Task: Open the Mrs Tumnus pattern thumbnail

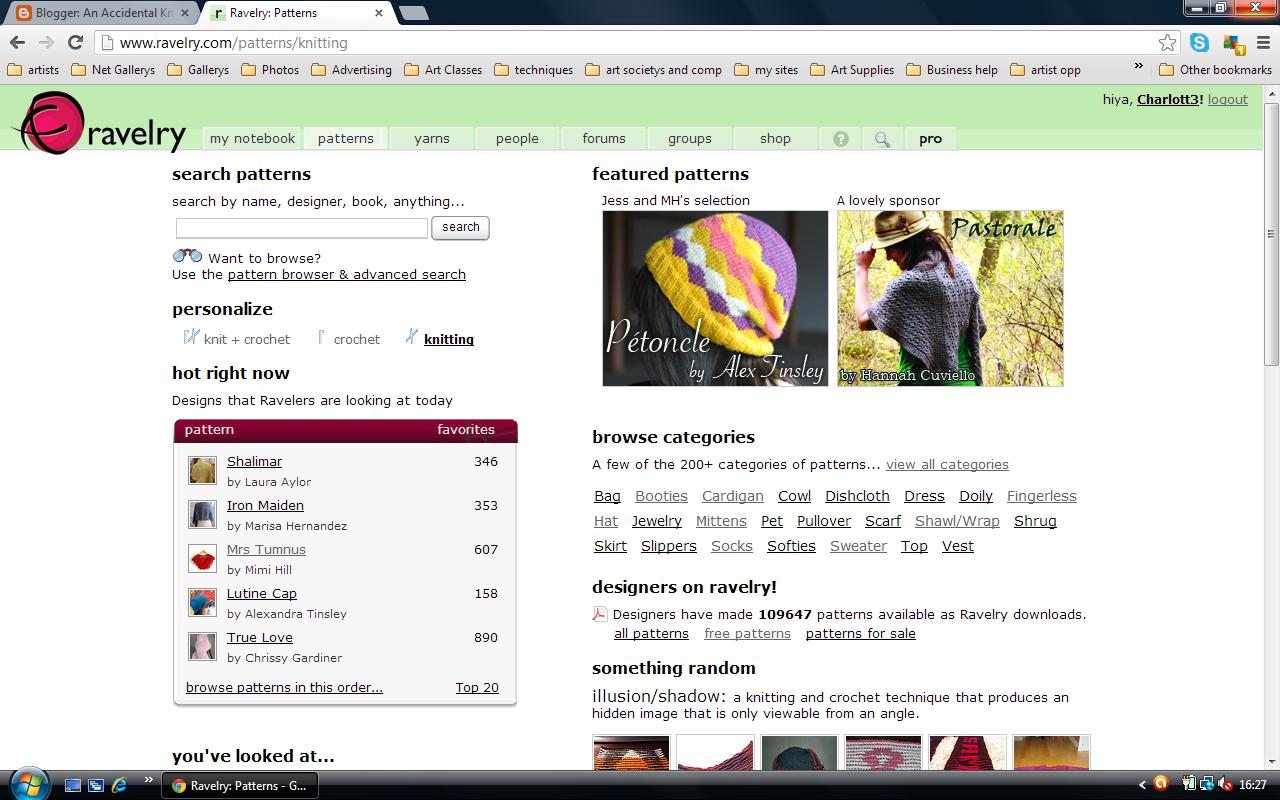Action: [x=202, y=558]
